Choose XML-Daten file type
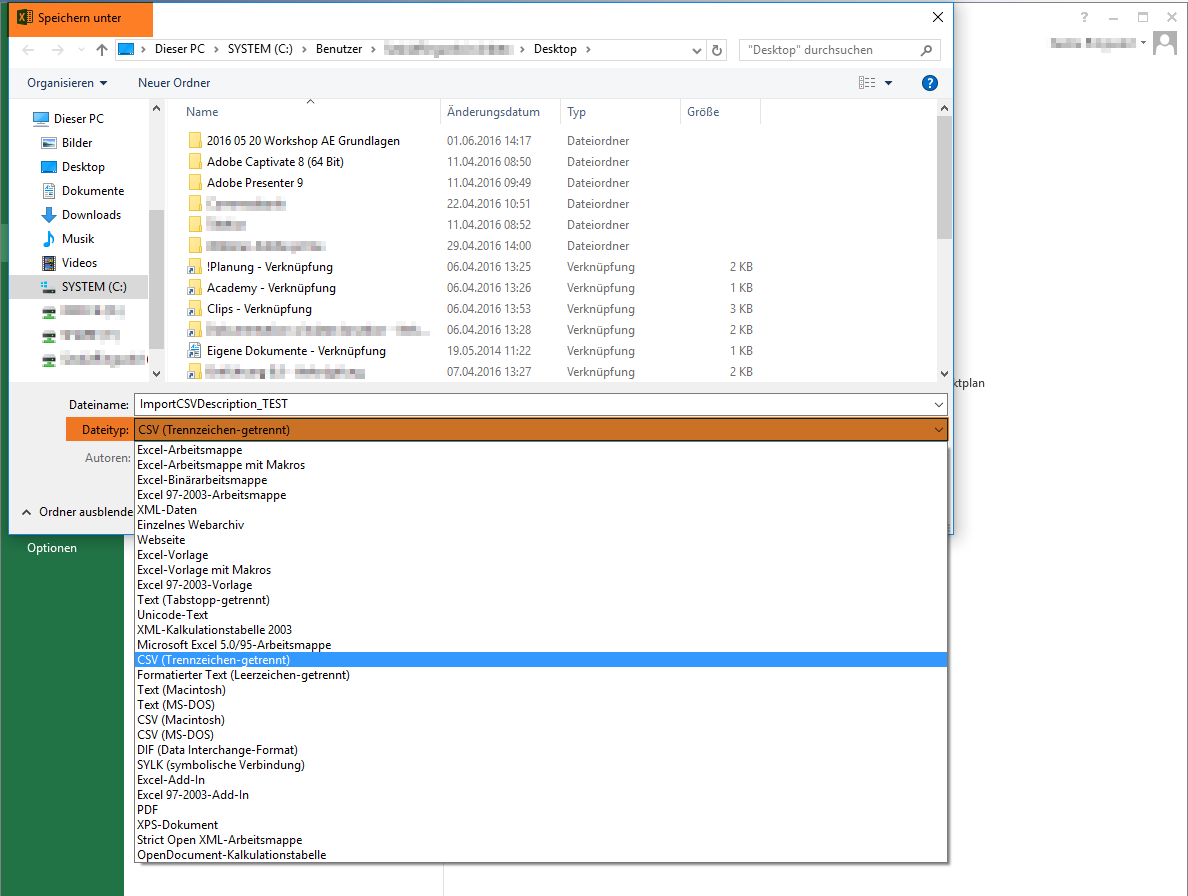 541,510
